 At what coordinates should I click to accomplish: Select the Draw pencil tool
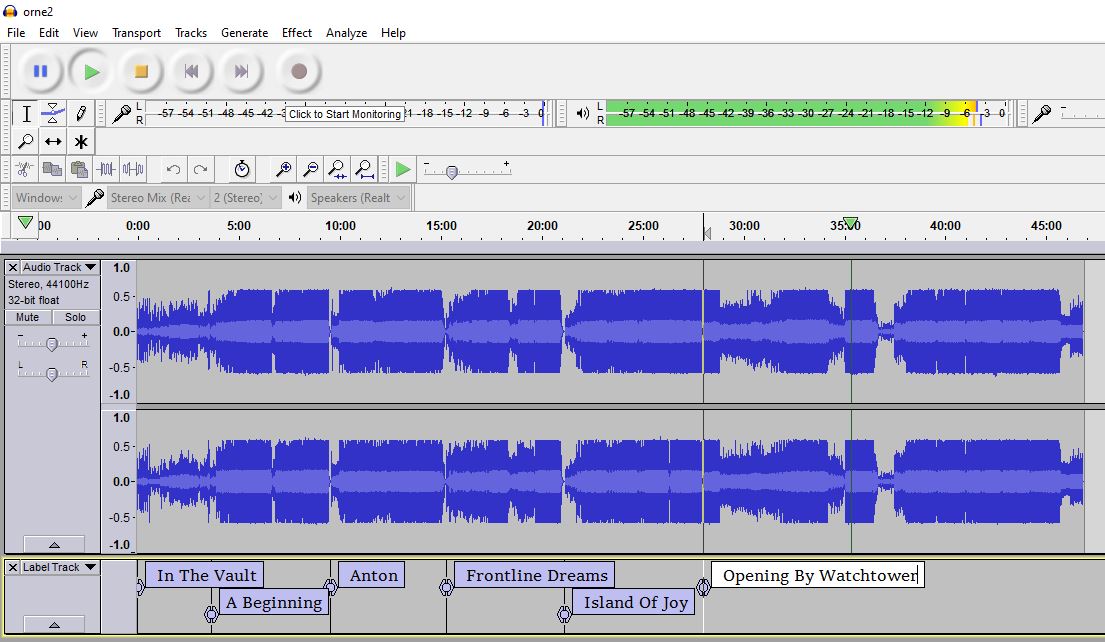(x=81, y=113)
